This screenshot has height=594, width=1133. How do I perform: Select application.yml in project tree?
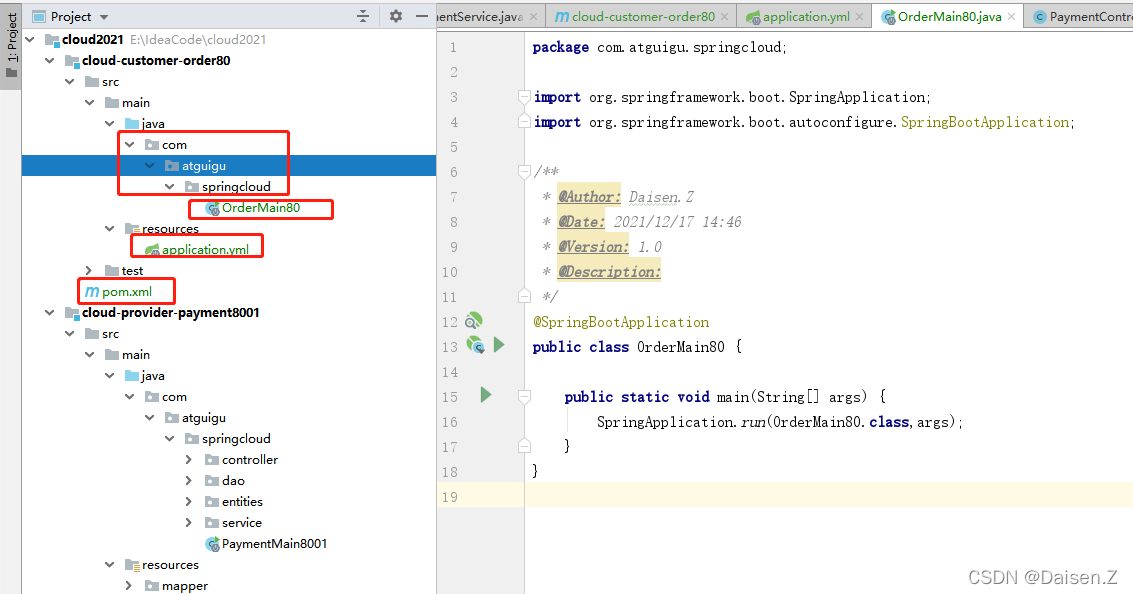[x=205, y=249]
